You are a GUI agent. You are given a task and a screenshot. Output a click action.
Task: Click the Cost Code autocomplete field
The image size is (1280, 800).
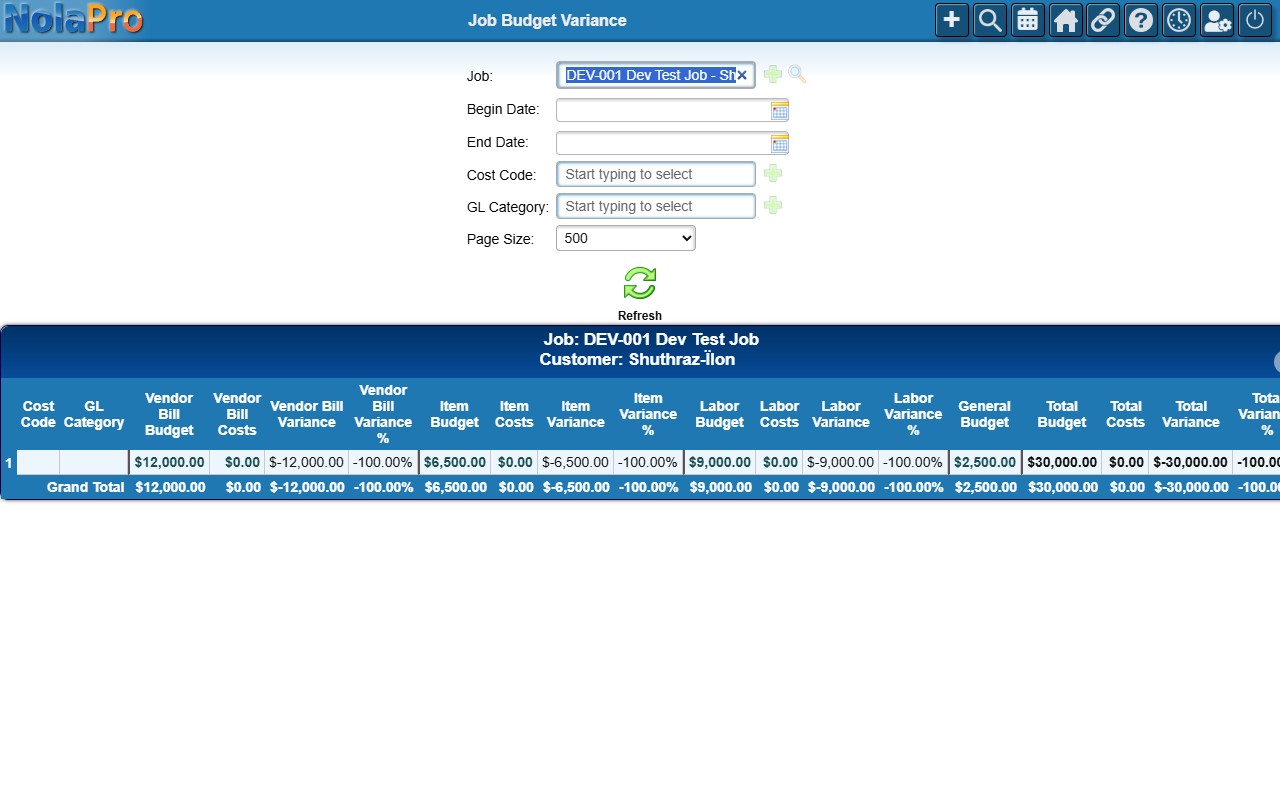point(656,174)
